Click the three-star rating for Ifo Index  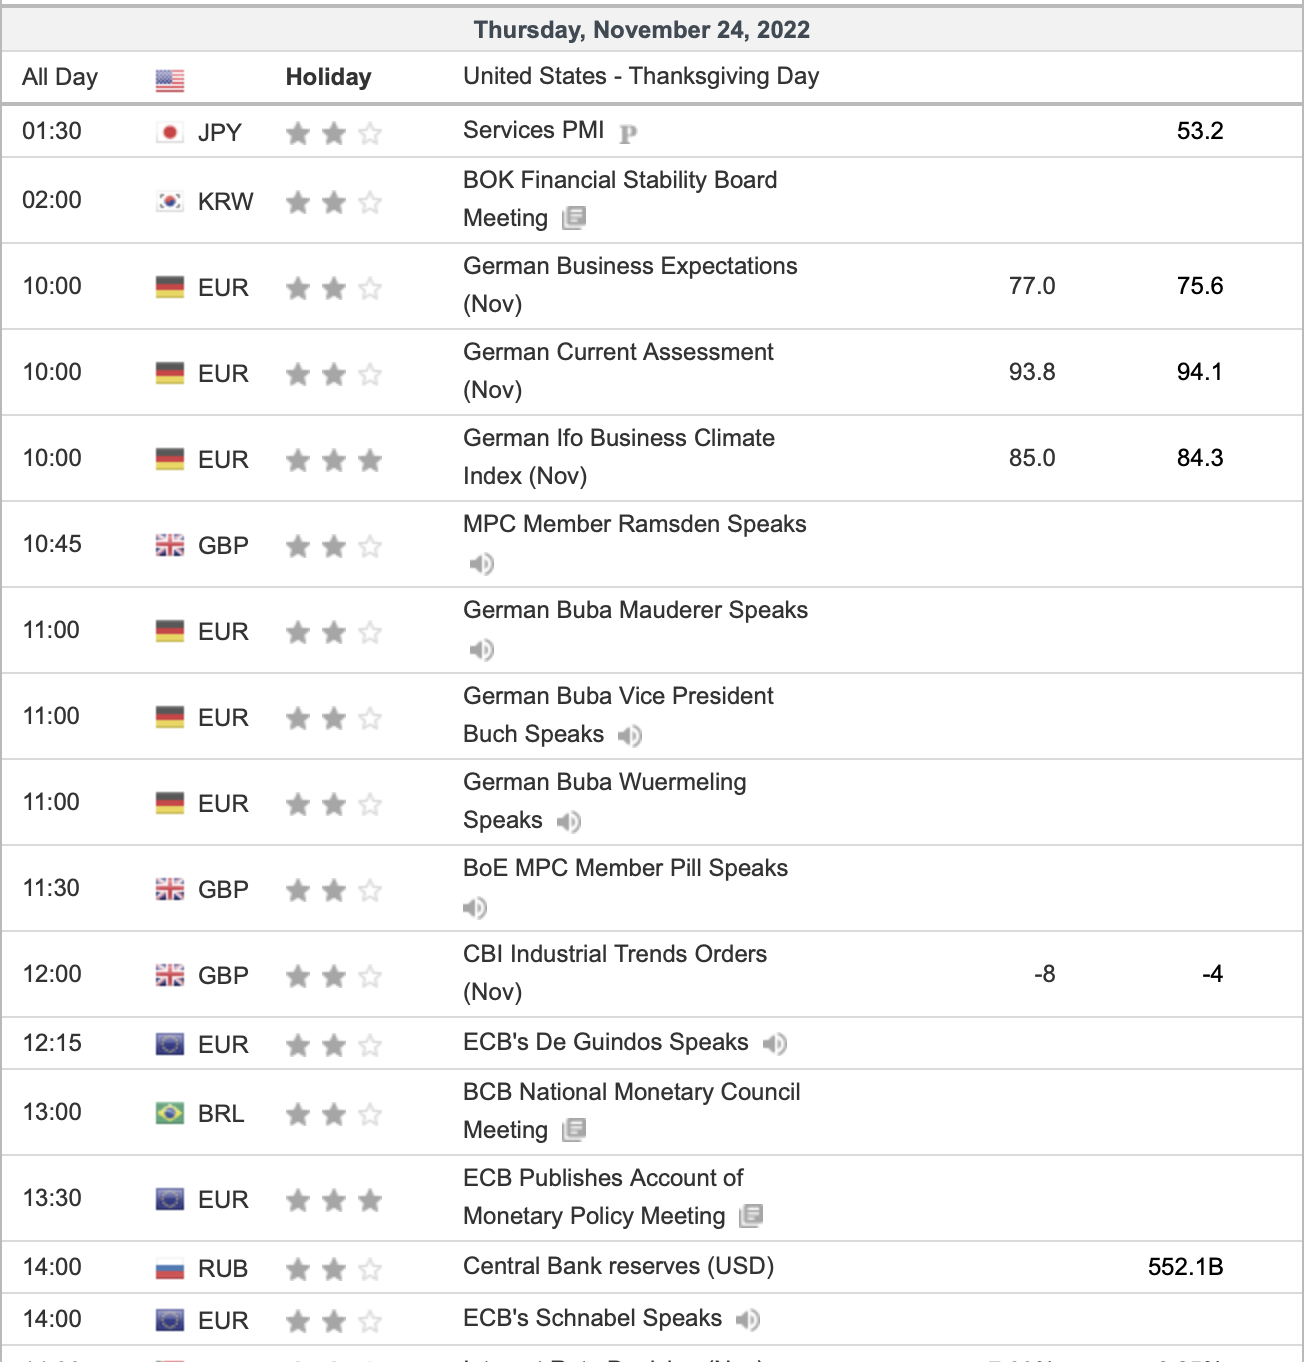tap(334, 460)
